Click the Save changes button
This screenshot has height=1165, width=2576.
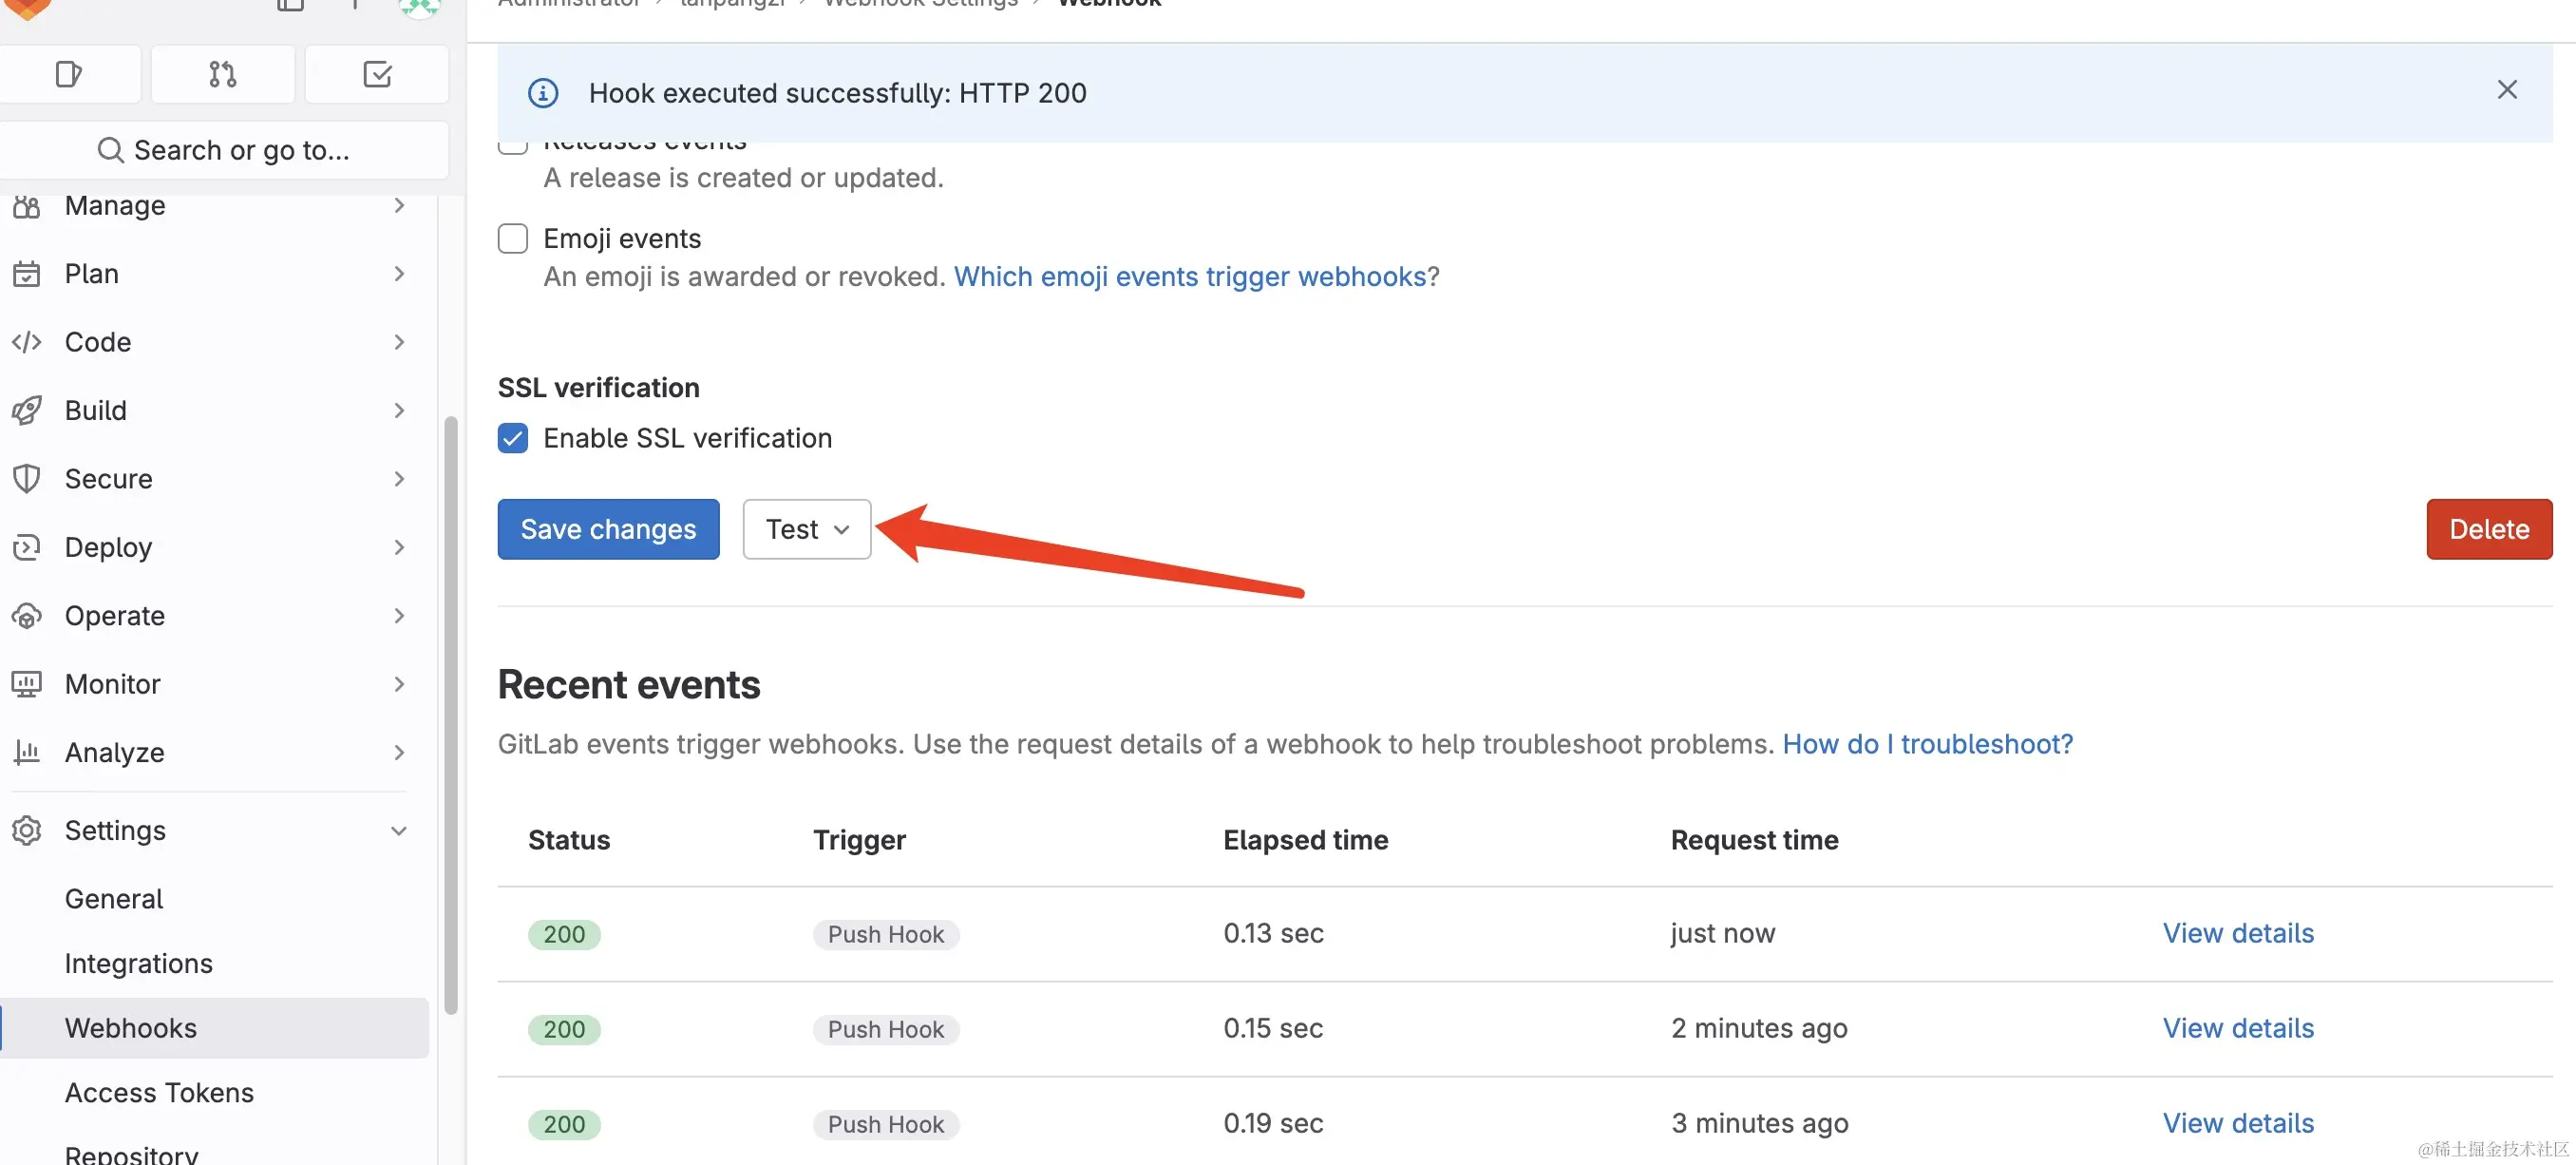608,529
